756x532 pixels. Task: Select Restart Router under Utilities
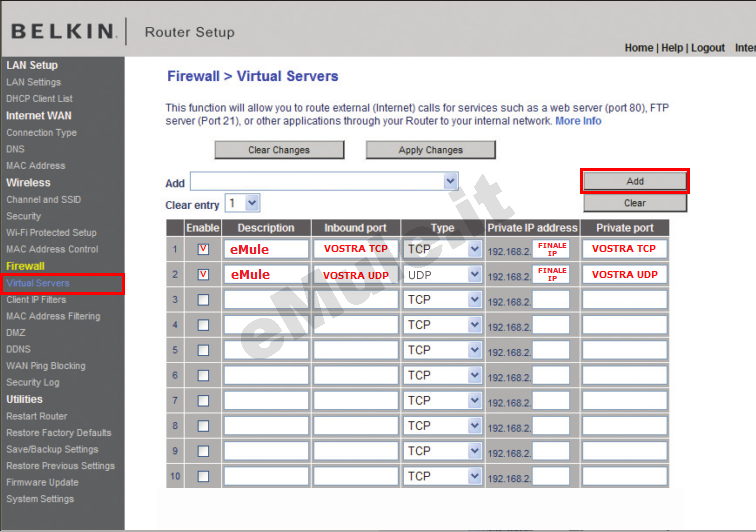pos(37,416)
